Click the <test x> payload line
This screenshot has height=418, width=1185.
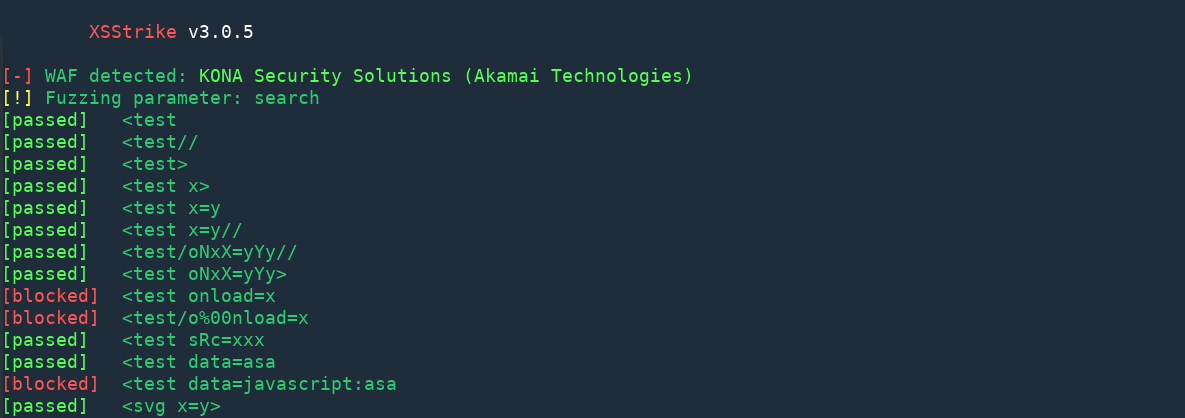point(166,186)
